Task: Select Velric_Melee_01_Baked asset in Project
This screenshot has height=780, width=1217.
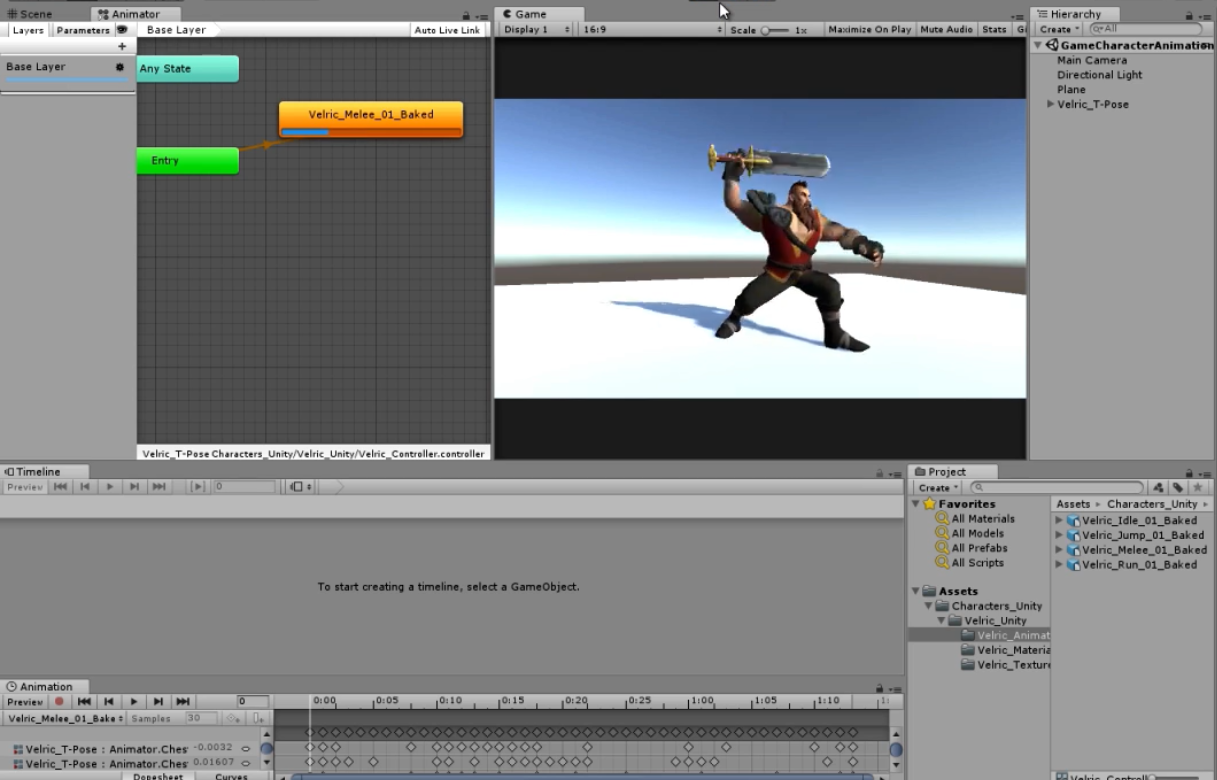Action: (x=1136, y=549)
